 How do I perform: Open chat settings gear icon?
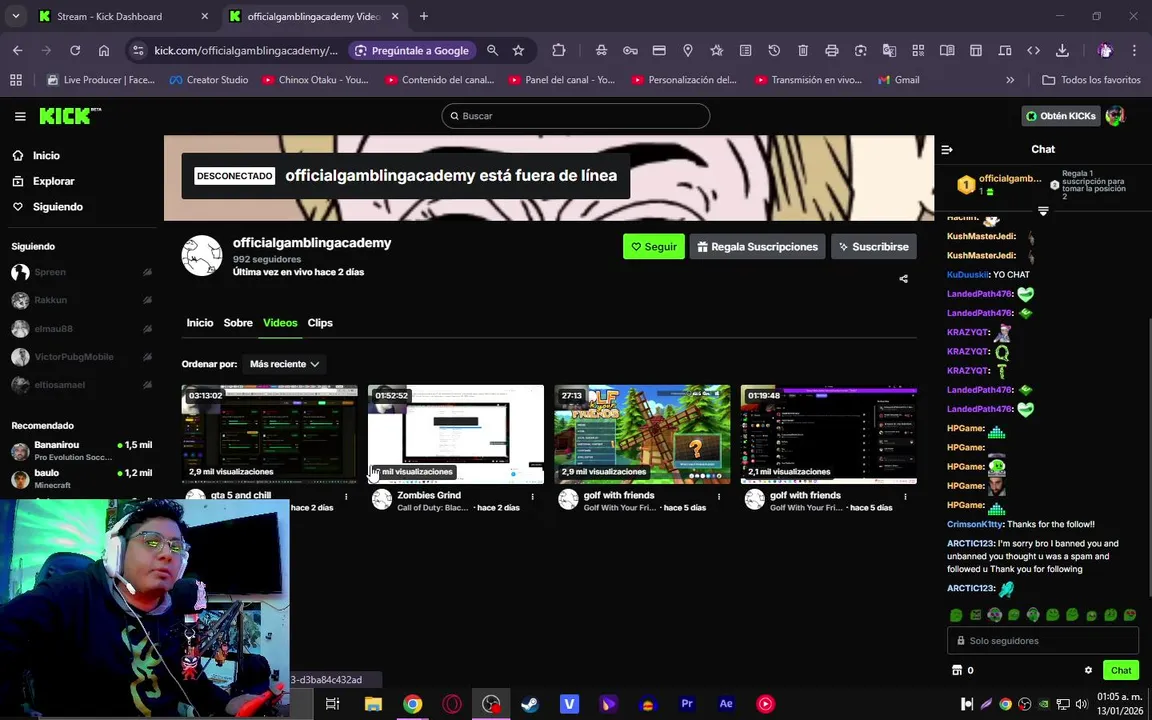[1088, 670]
